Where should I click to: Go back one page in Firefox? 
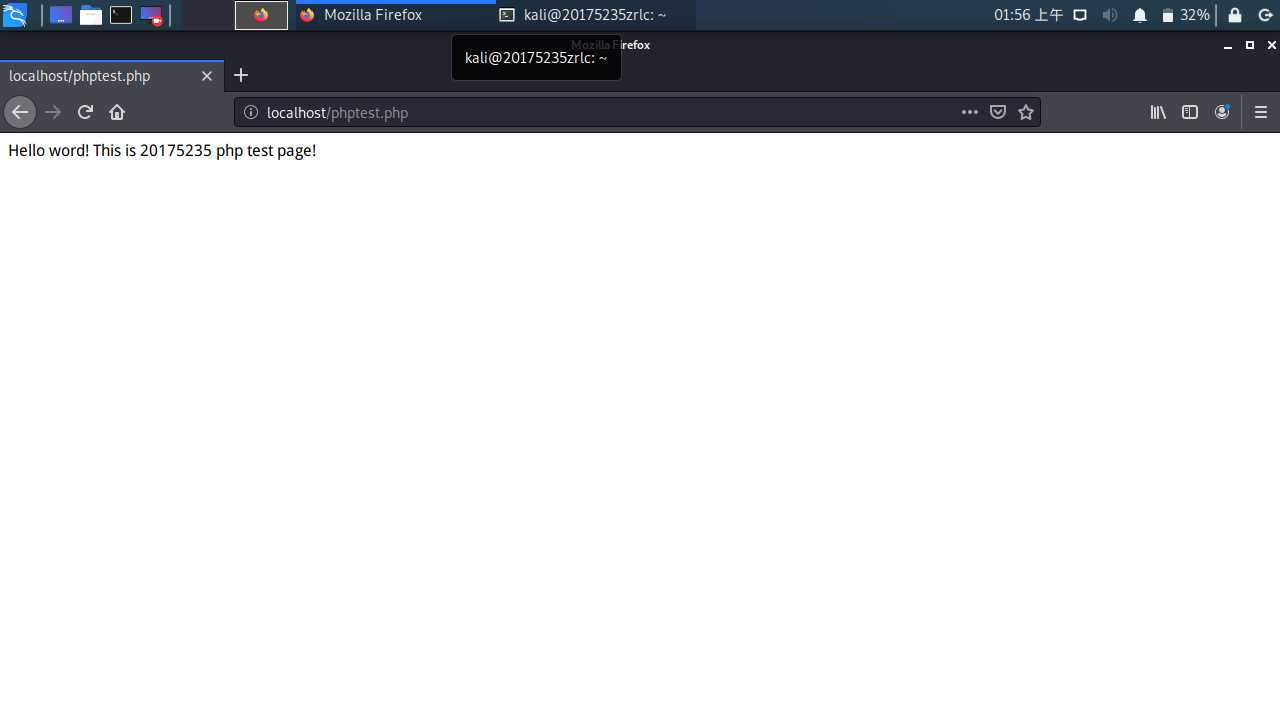(x=19, y=112)
